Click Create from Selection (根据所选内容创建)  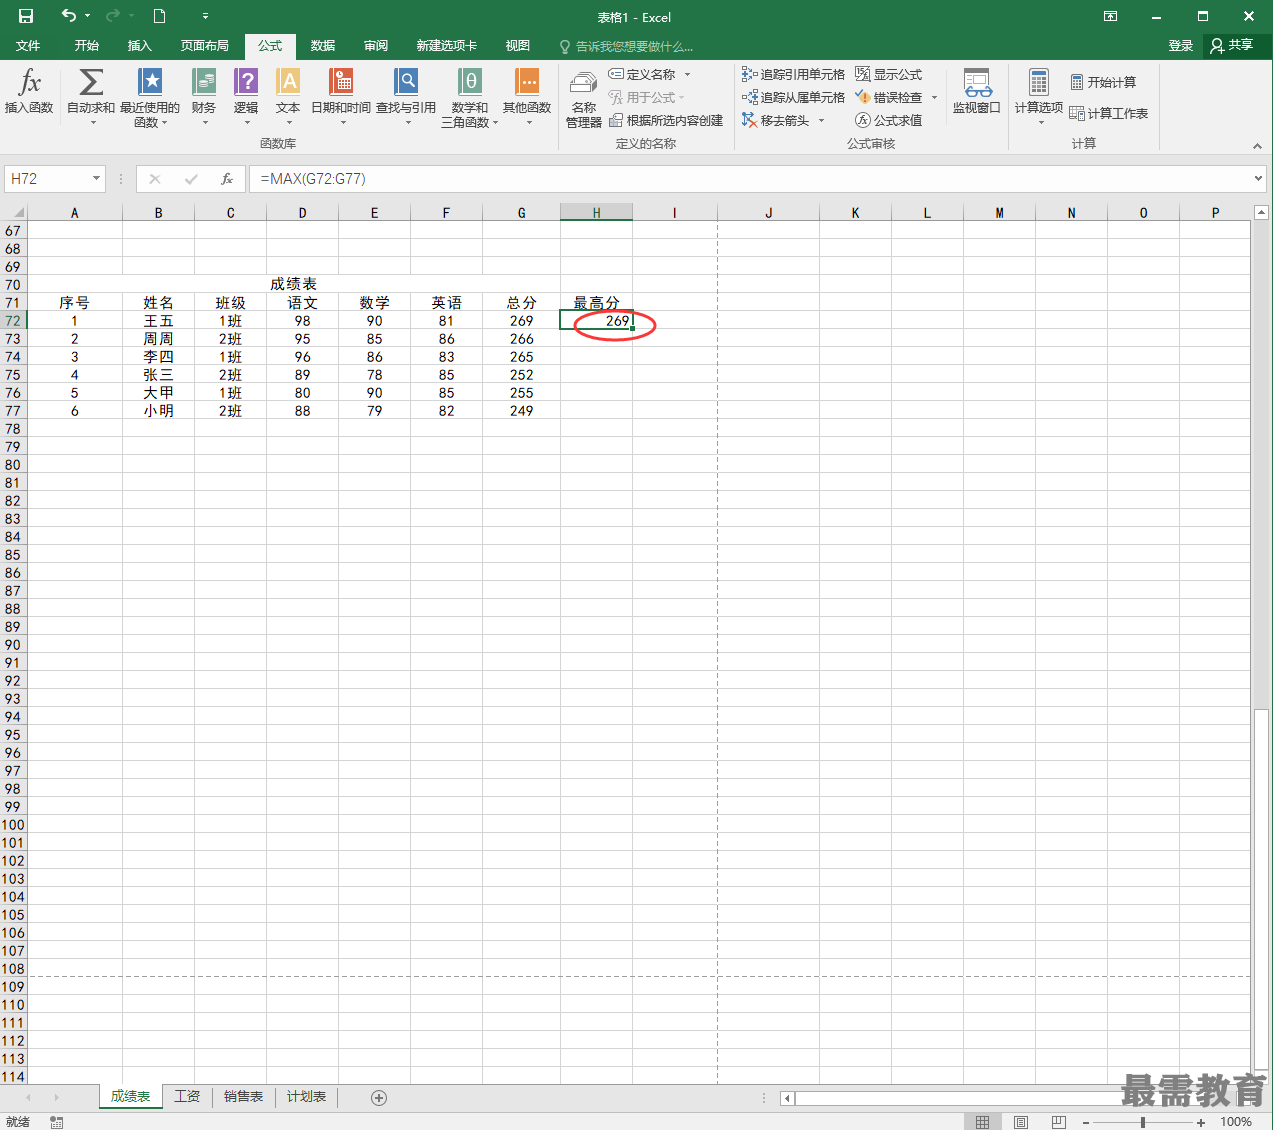pyautogui.click(x=666, y=121)
